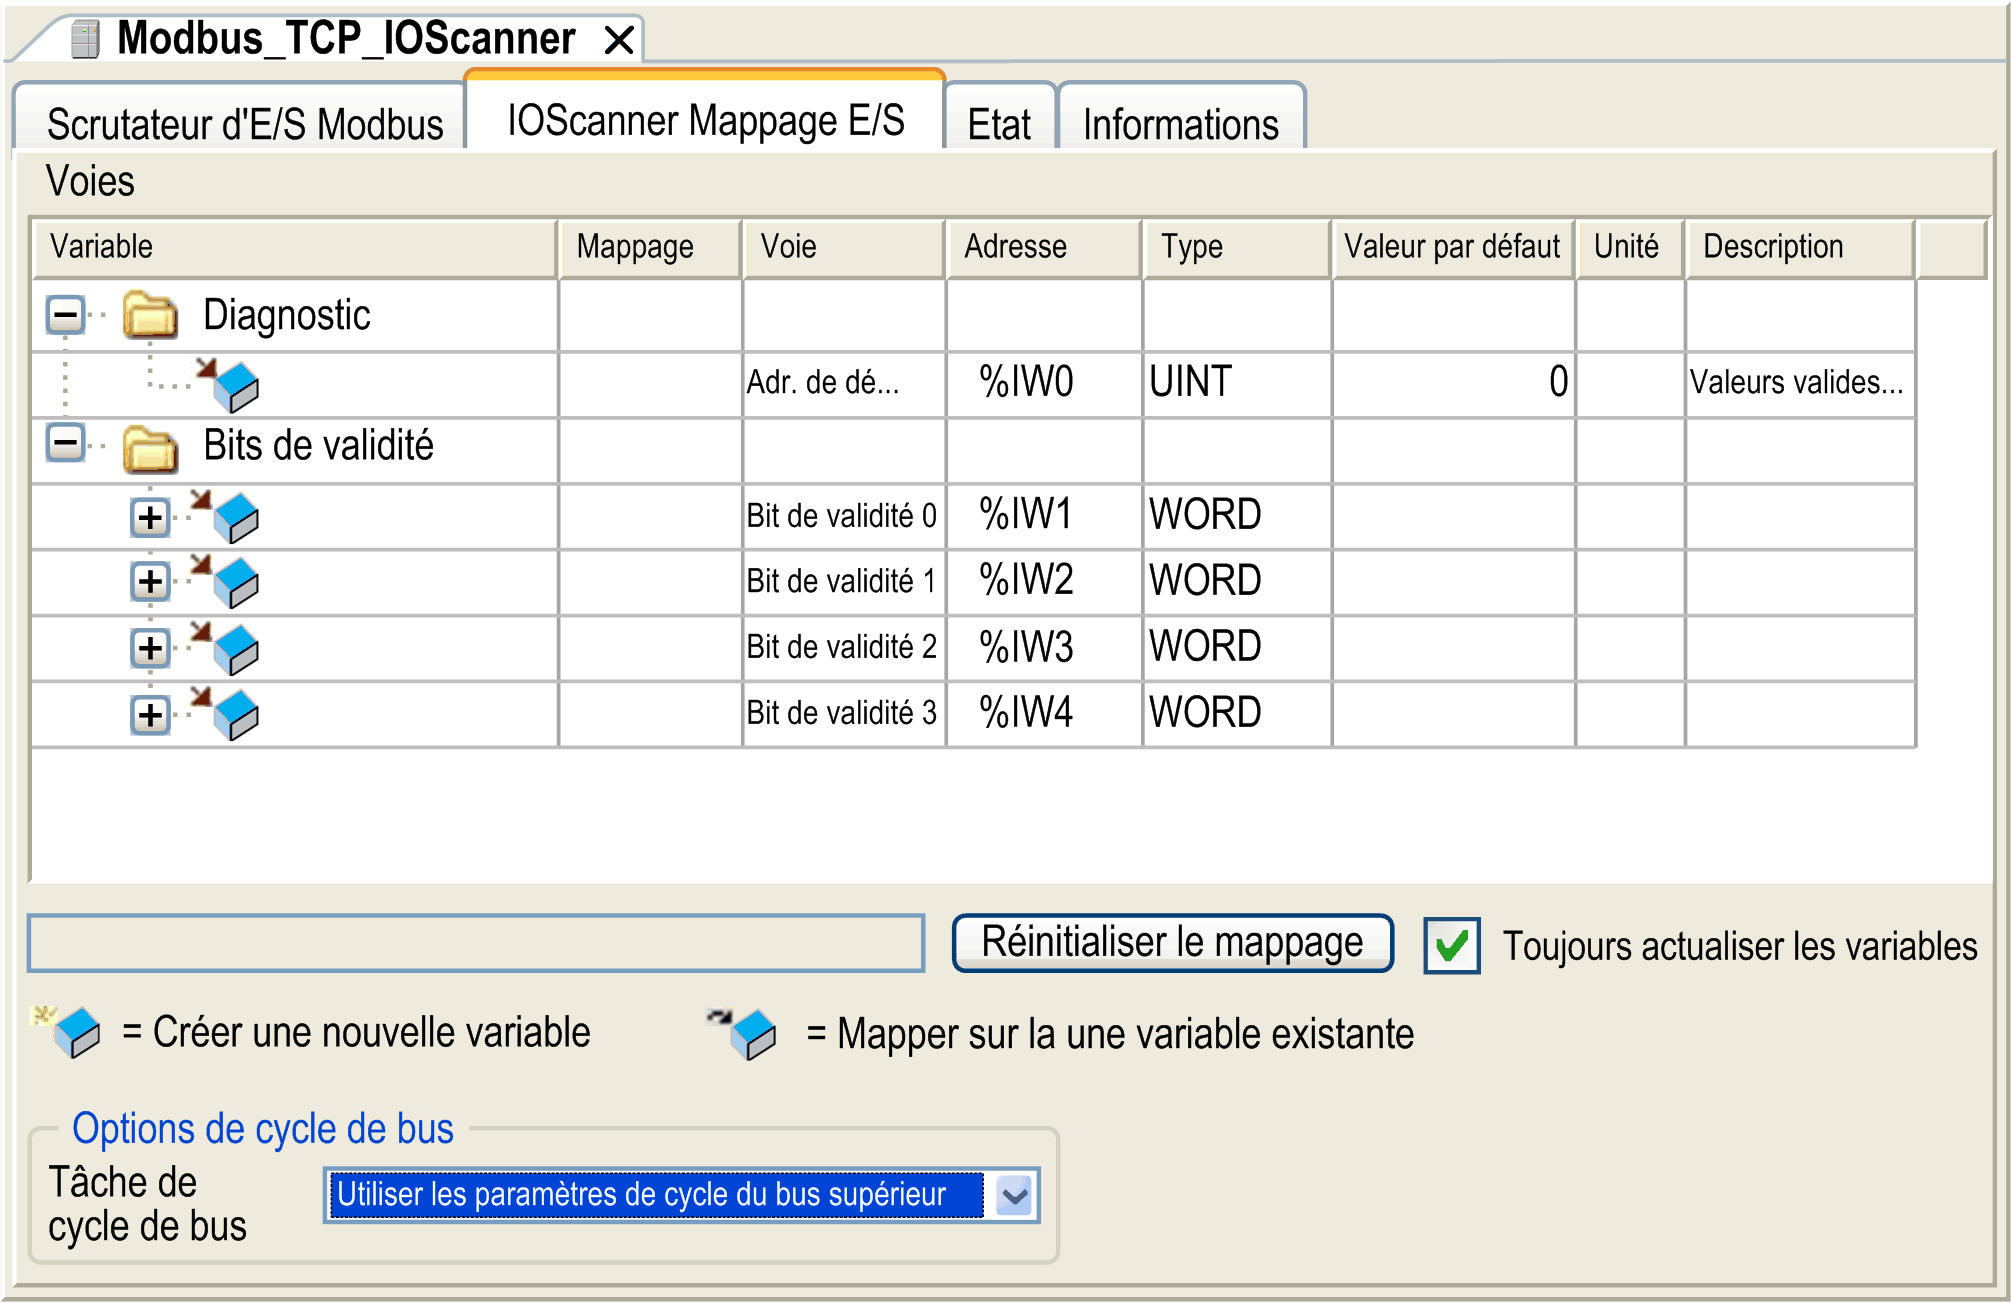Click the WORD type cell for %IW4
Screen dimensions: 2011x1303
click(1237, 714)
